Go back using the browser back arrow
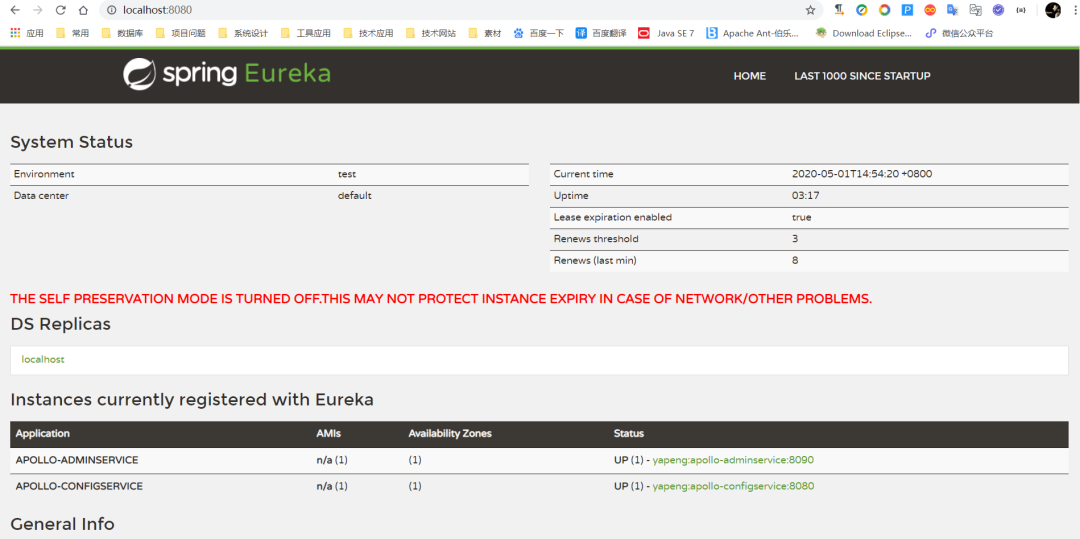This screenshot has height=539, width=1080. click(15, 10)
